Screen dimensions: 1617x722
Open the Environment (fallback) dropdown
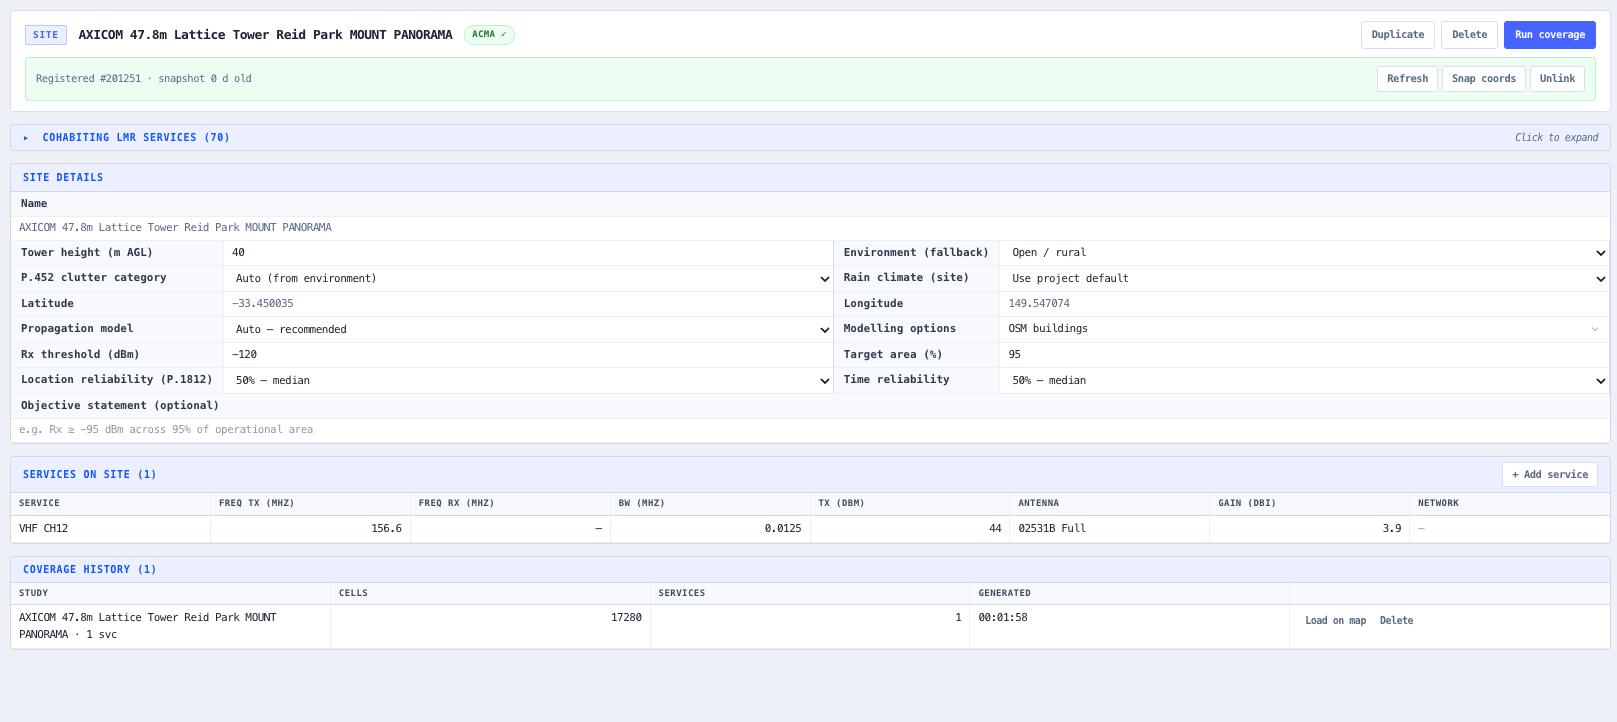[x=1304, y=253]
